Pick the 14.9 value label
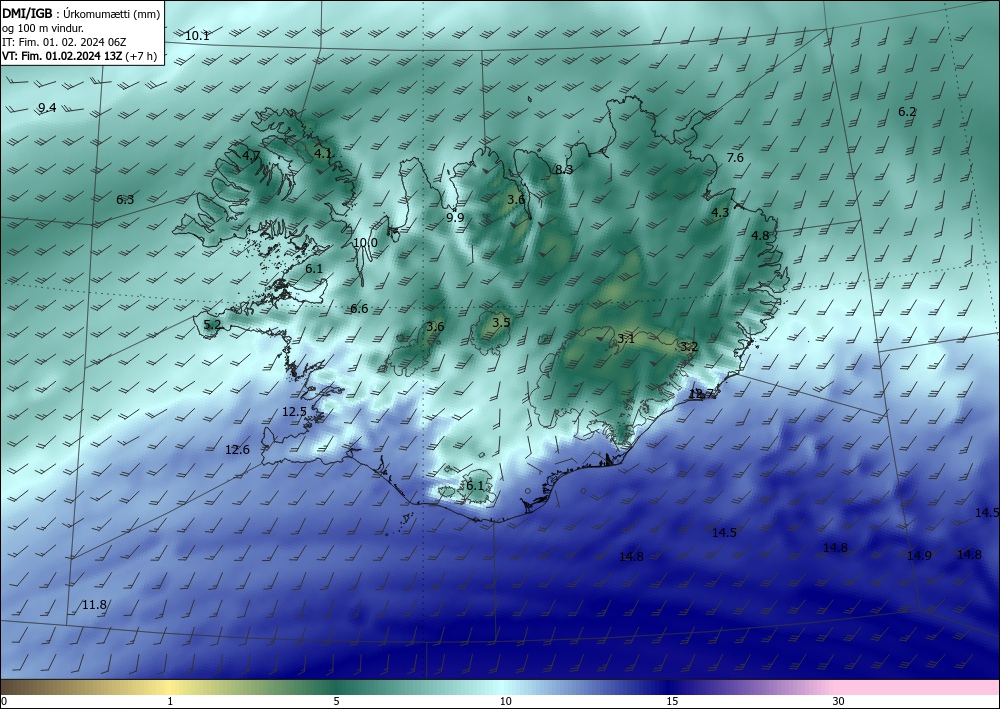The height and width of the screenshot is (709, 1000). tap(919, 556)
